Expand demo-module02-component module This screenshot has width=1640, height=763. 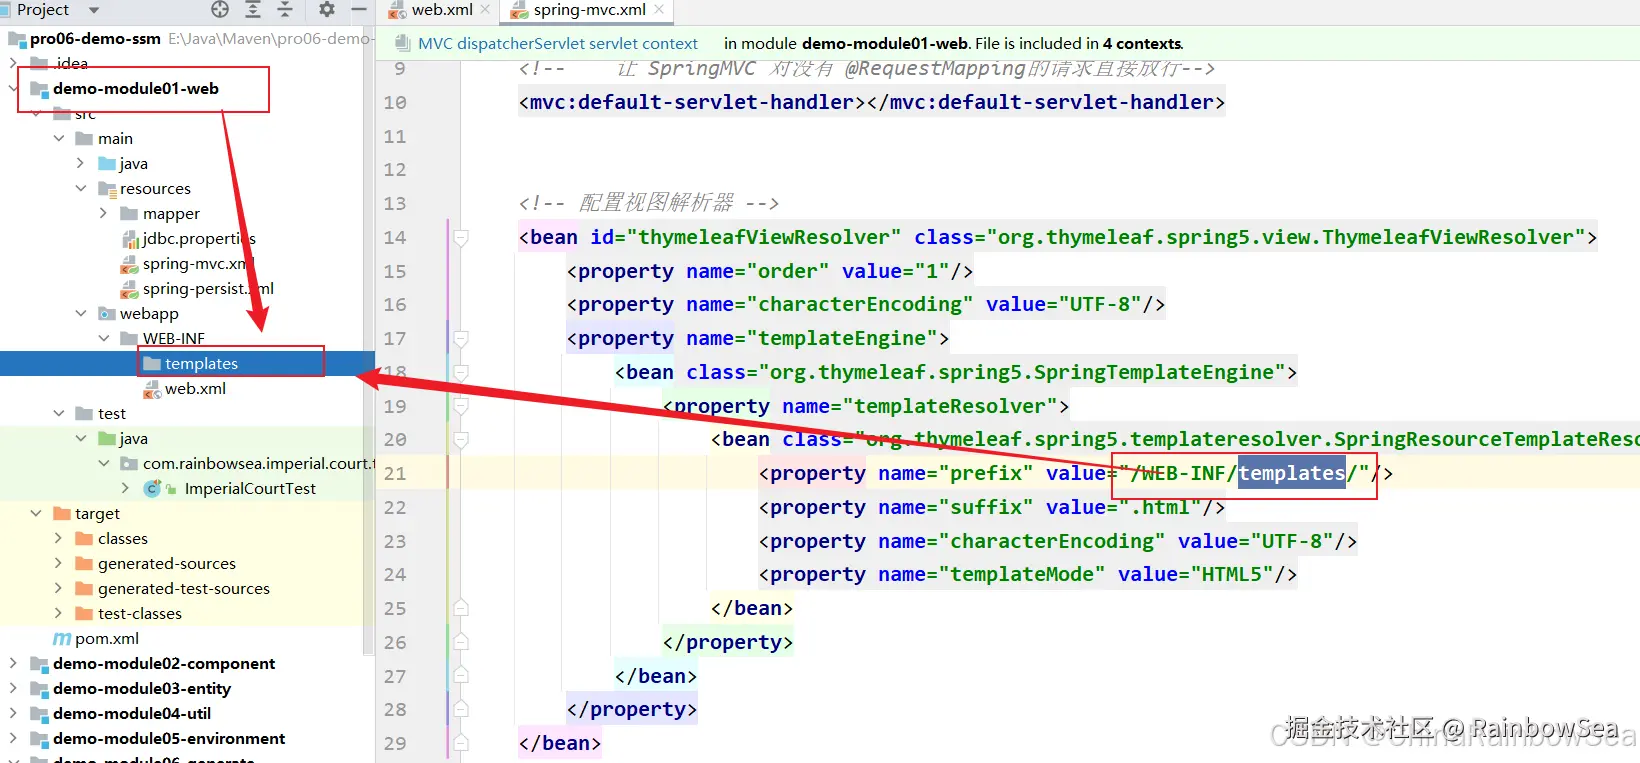pos(12,664)
